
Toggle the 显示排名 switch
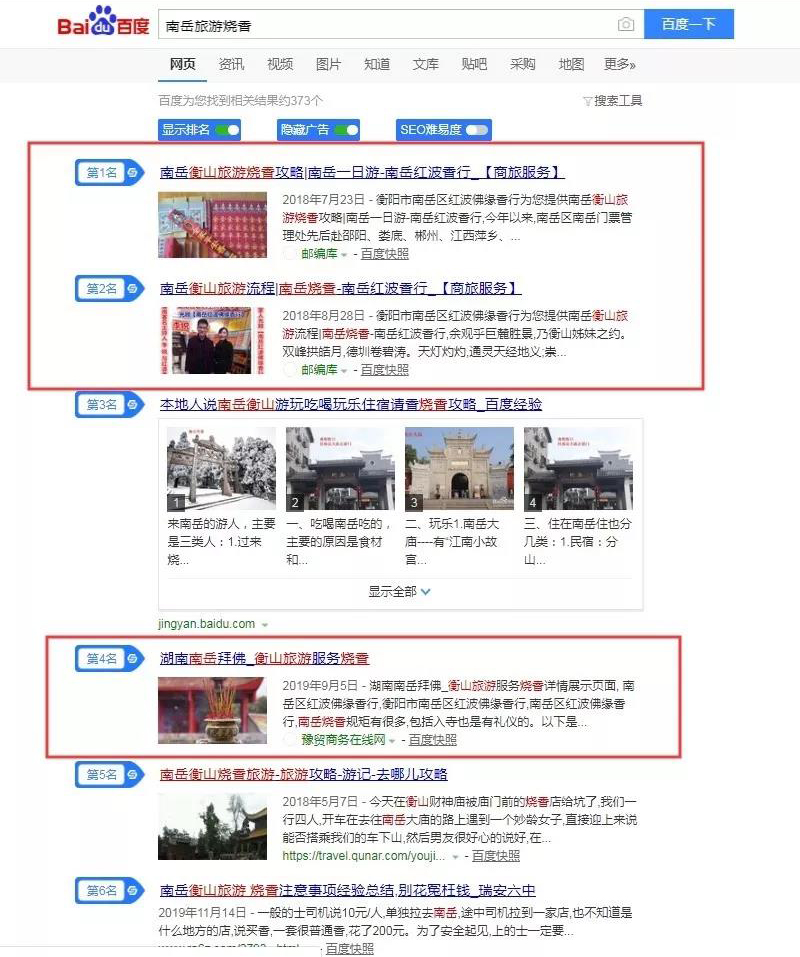pyautogui.click(x=227, y=130)
